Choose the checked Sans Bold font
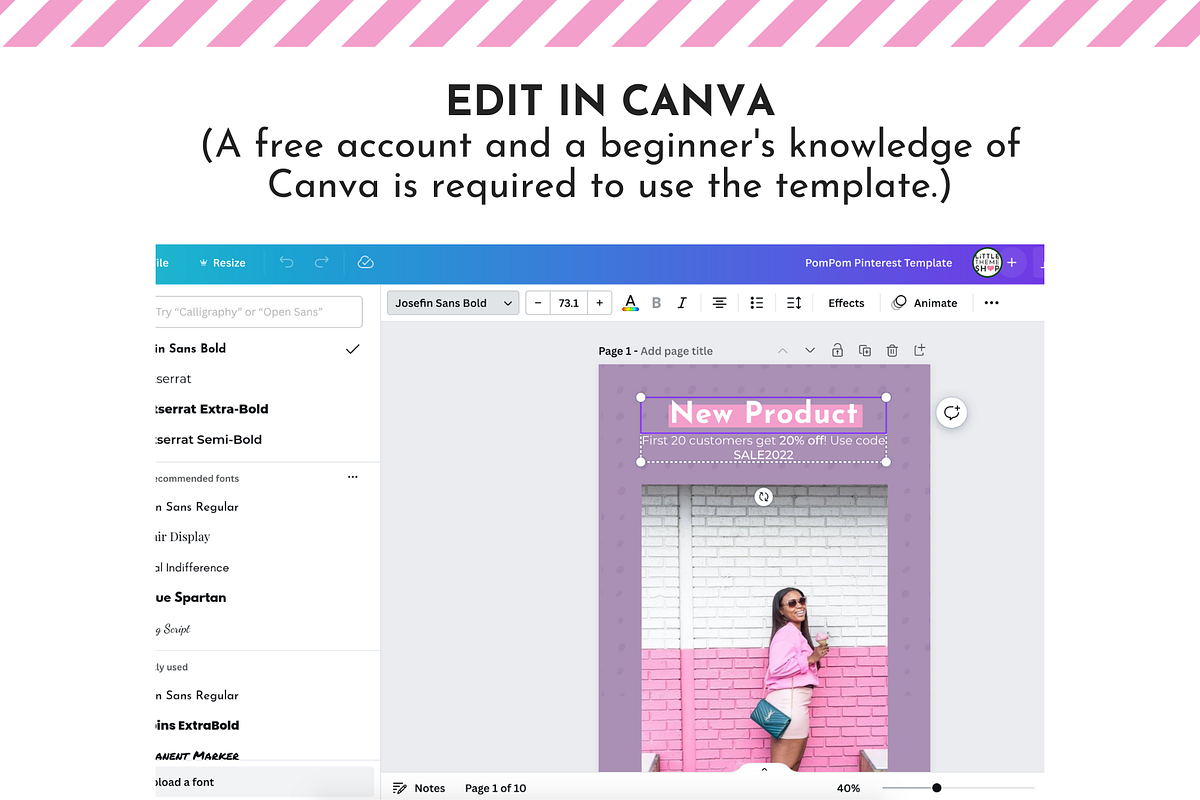Image resolution: width=1200 pixels, height=800 pixels. (x=258, y=348)
